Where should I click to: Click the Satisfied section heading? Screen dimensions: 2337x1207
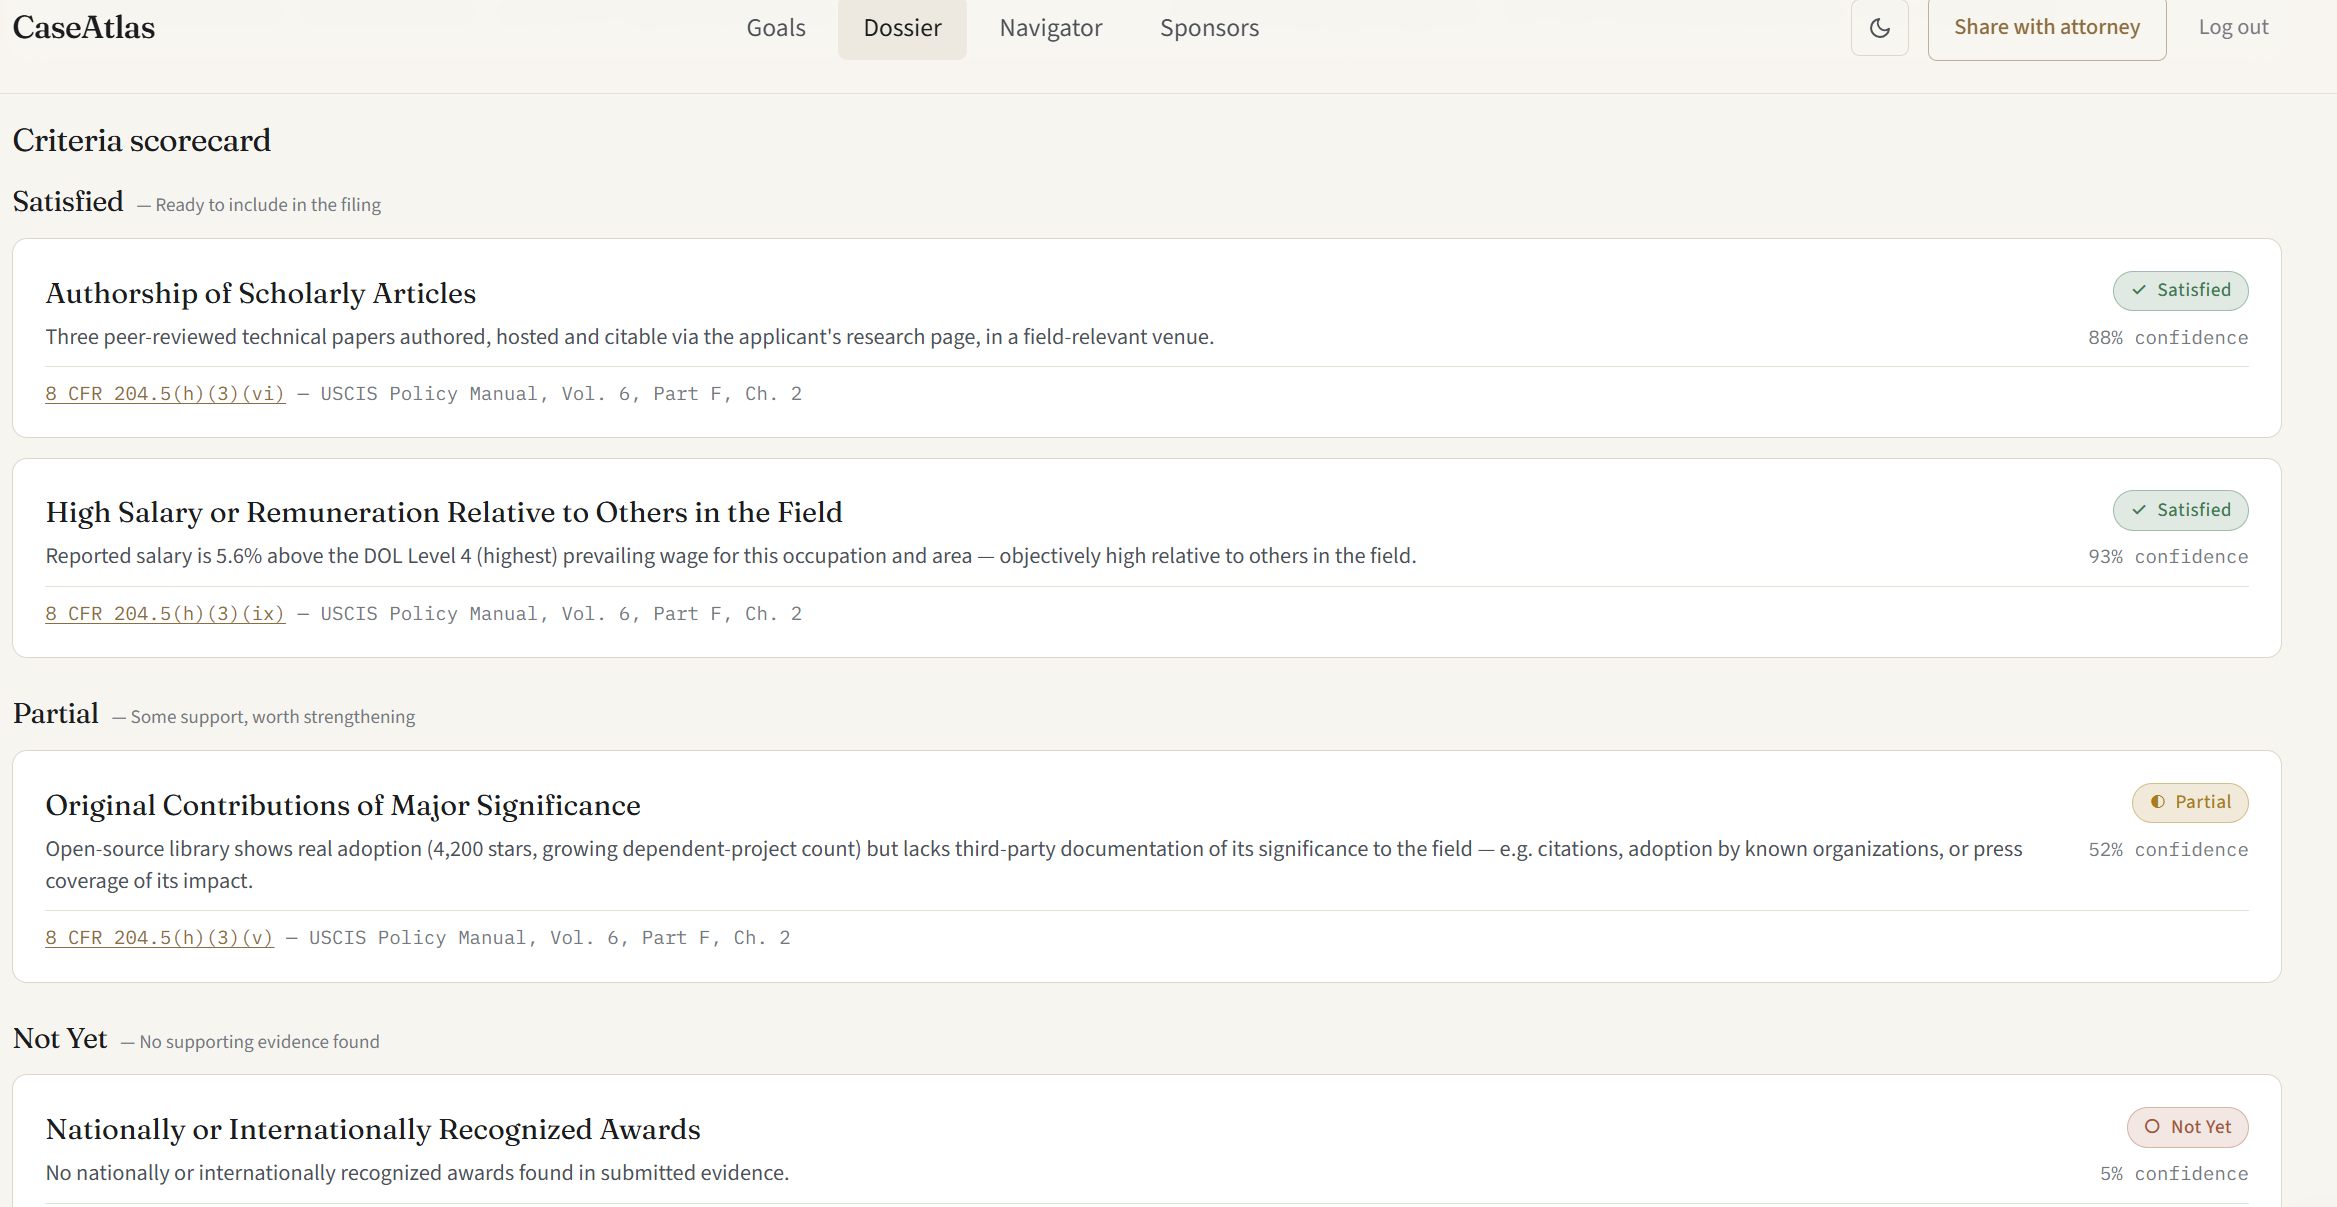click(68, 202)
